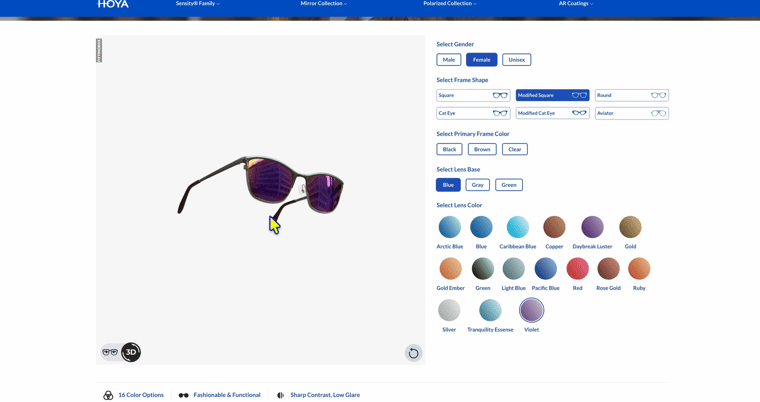Pick Clear primary frame color
This screenshot has width=760, height=402.
515,149
